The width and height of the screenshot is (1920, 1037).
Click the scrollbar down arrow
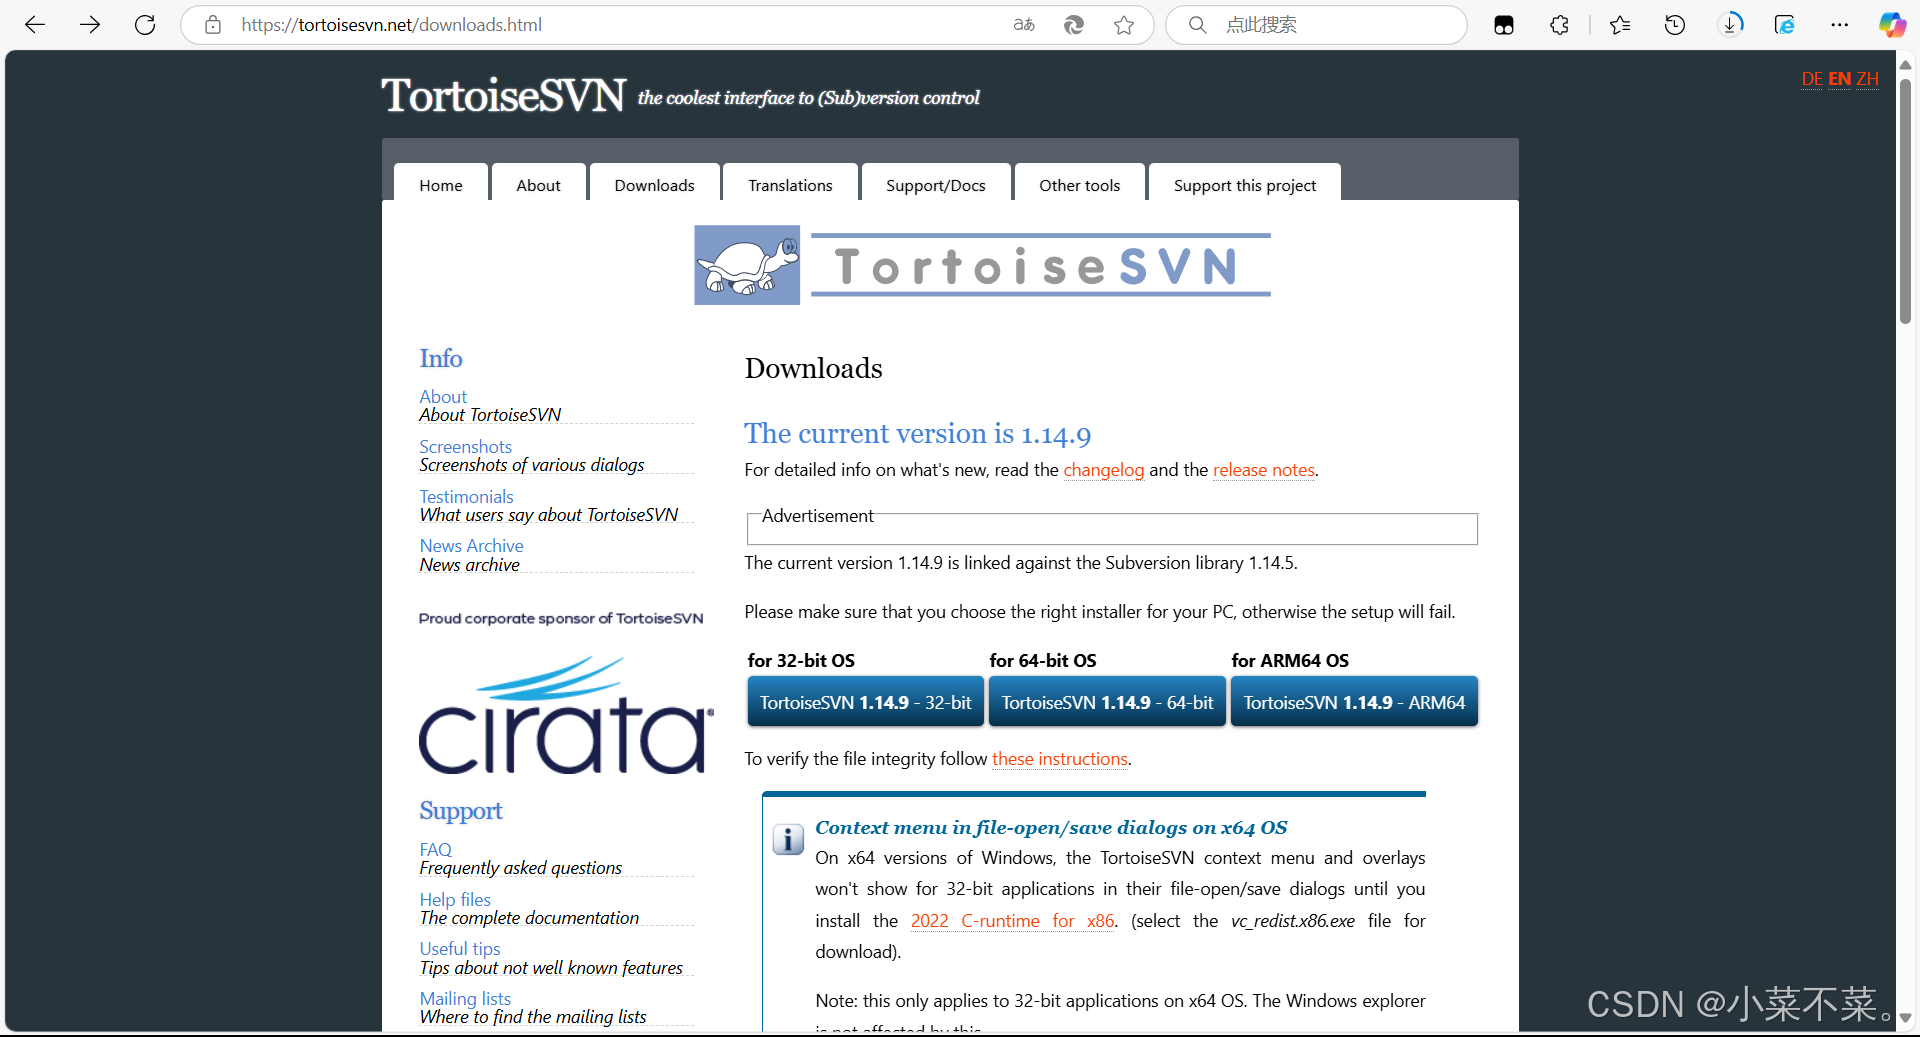coord(1905,1019)
